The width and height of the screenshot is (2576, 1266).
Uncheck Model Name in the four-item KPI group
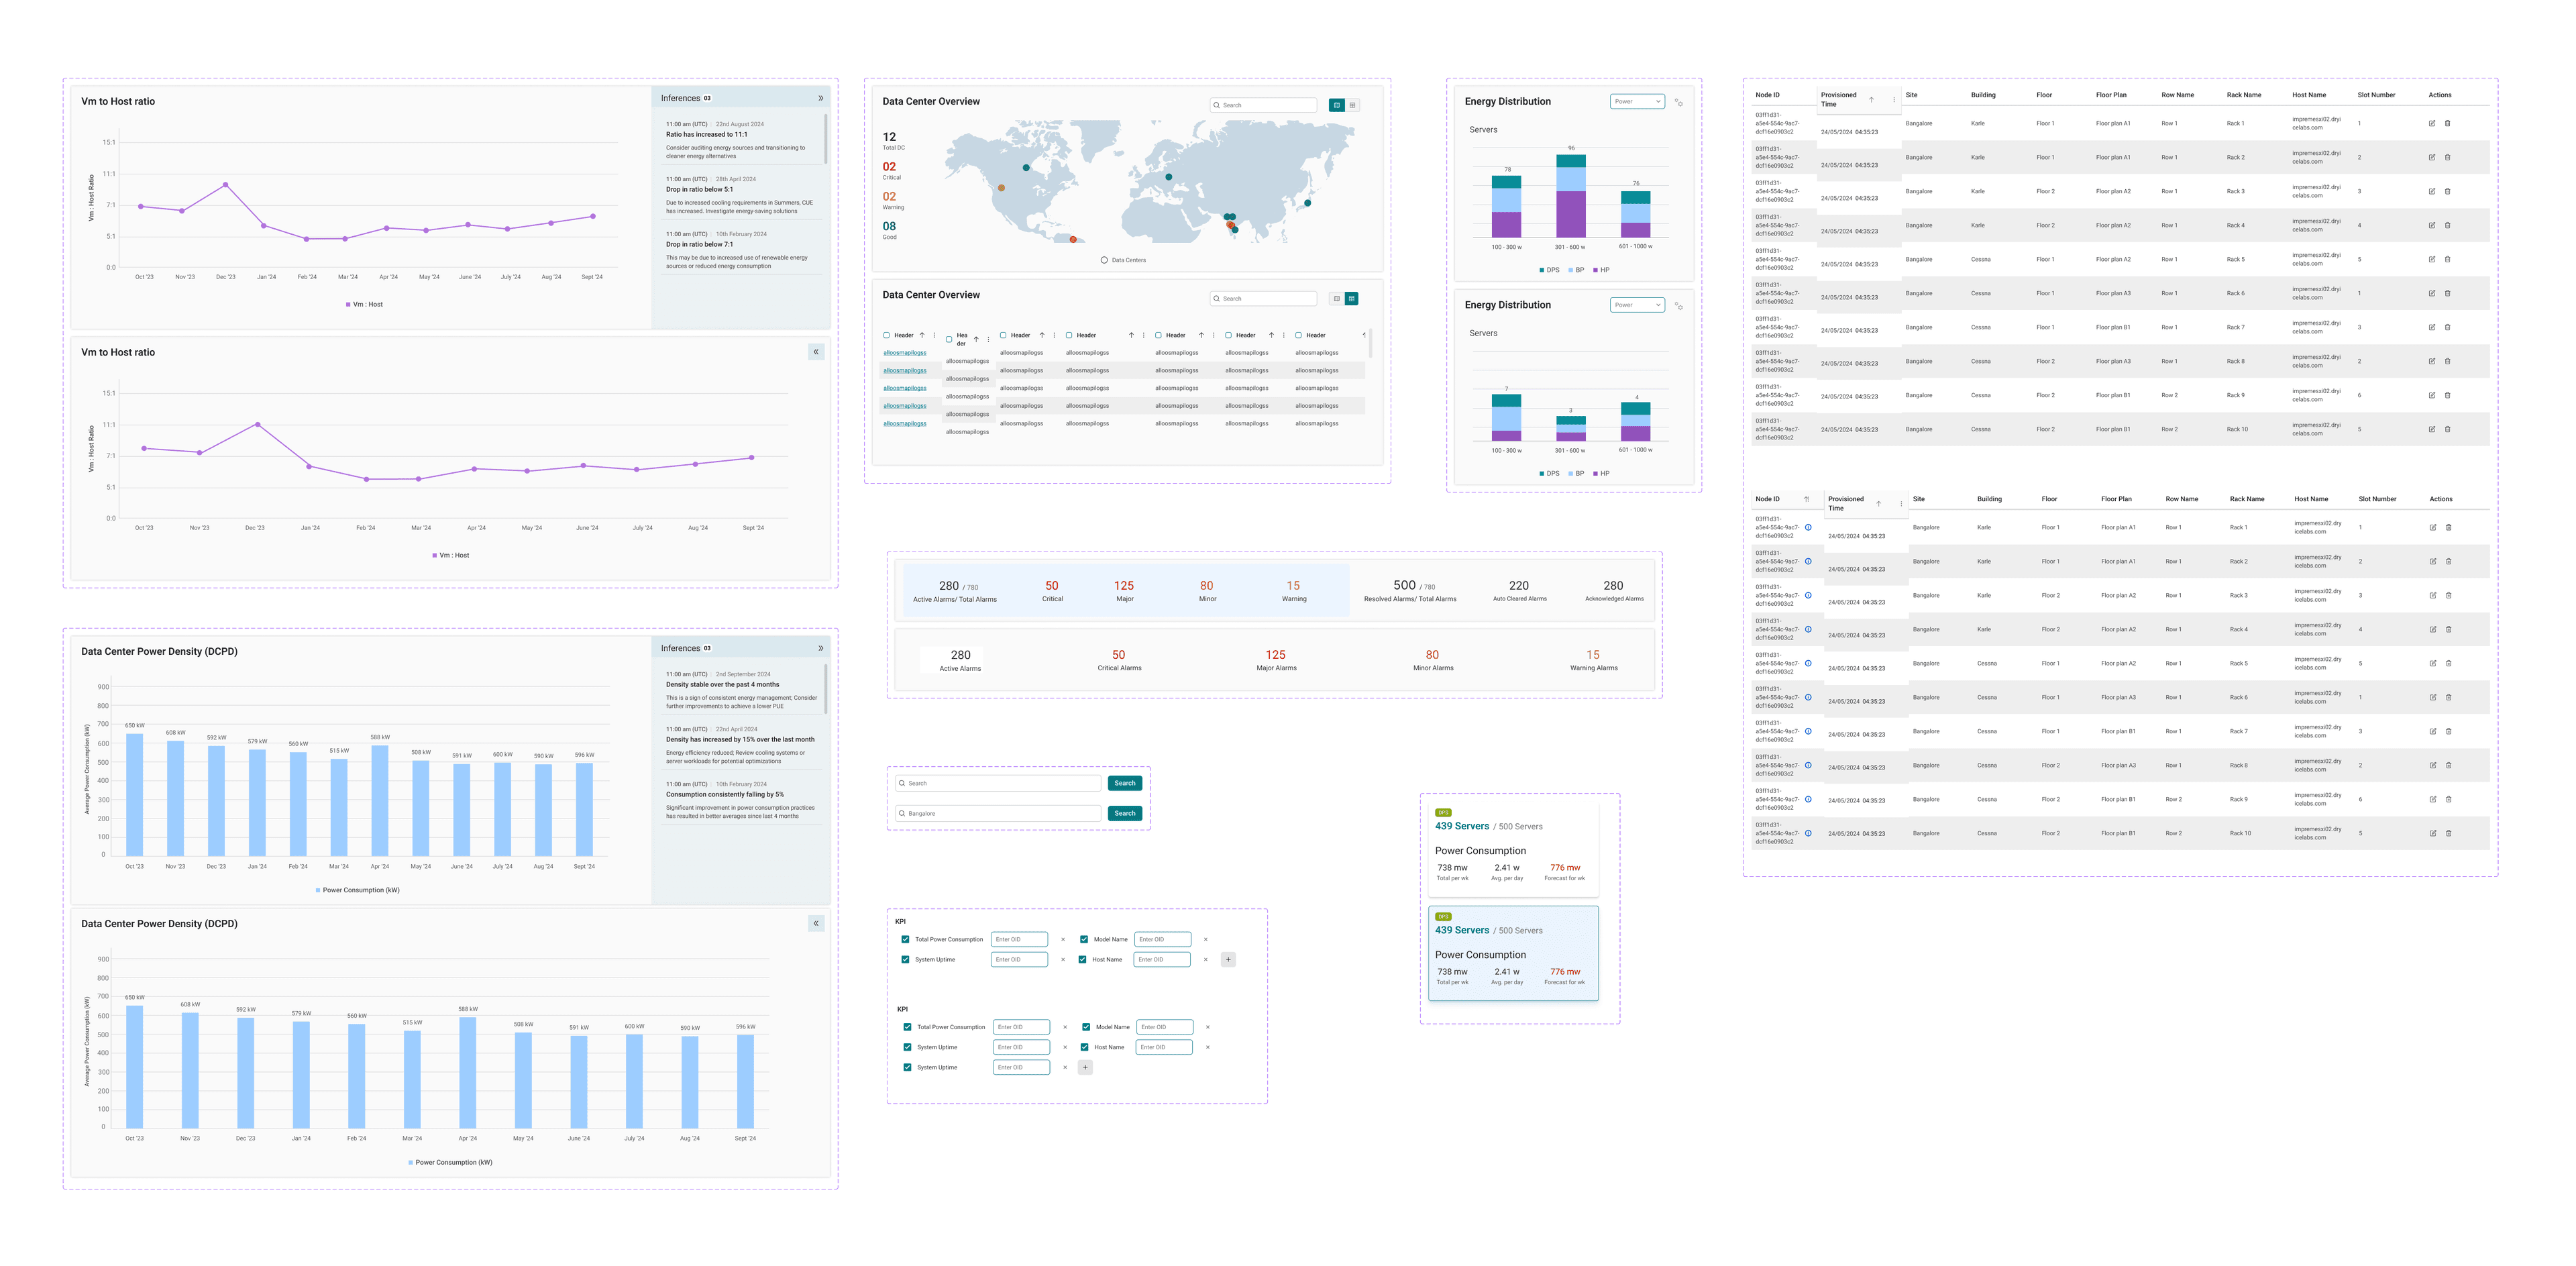pos(1084,939)
